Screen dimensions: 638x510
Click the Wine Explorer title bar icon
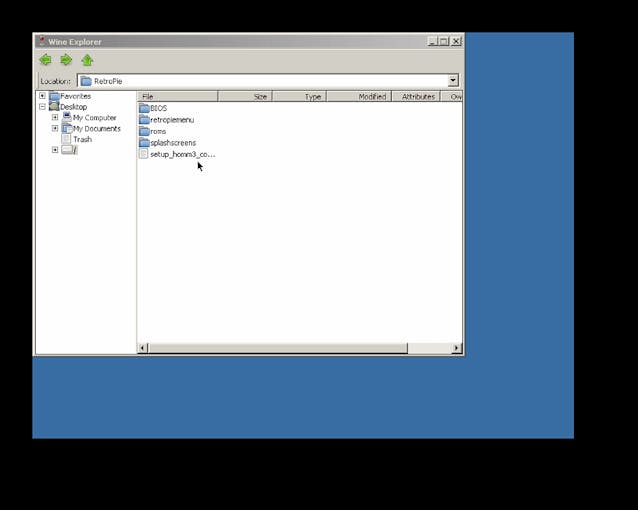[42, 41]
